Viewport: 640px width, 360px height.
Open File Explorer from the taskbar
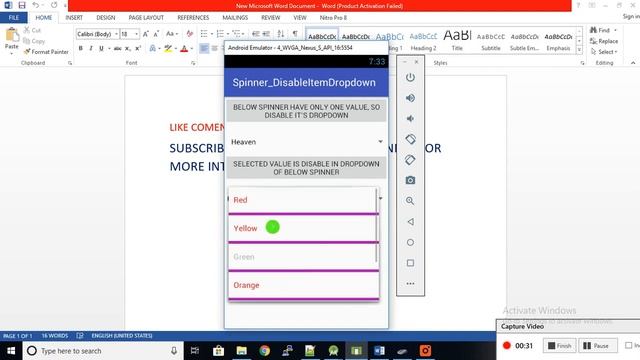(242, 351)
